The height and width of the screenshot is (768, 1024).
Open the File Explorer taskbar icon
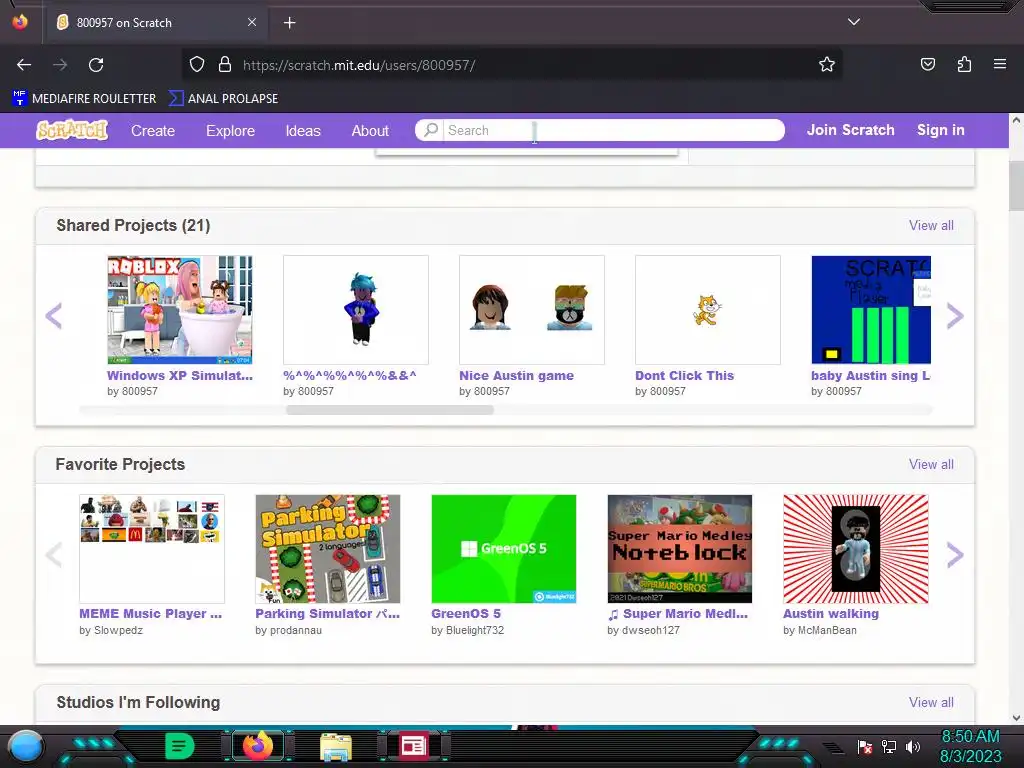336,746
